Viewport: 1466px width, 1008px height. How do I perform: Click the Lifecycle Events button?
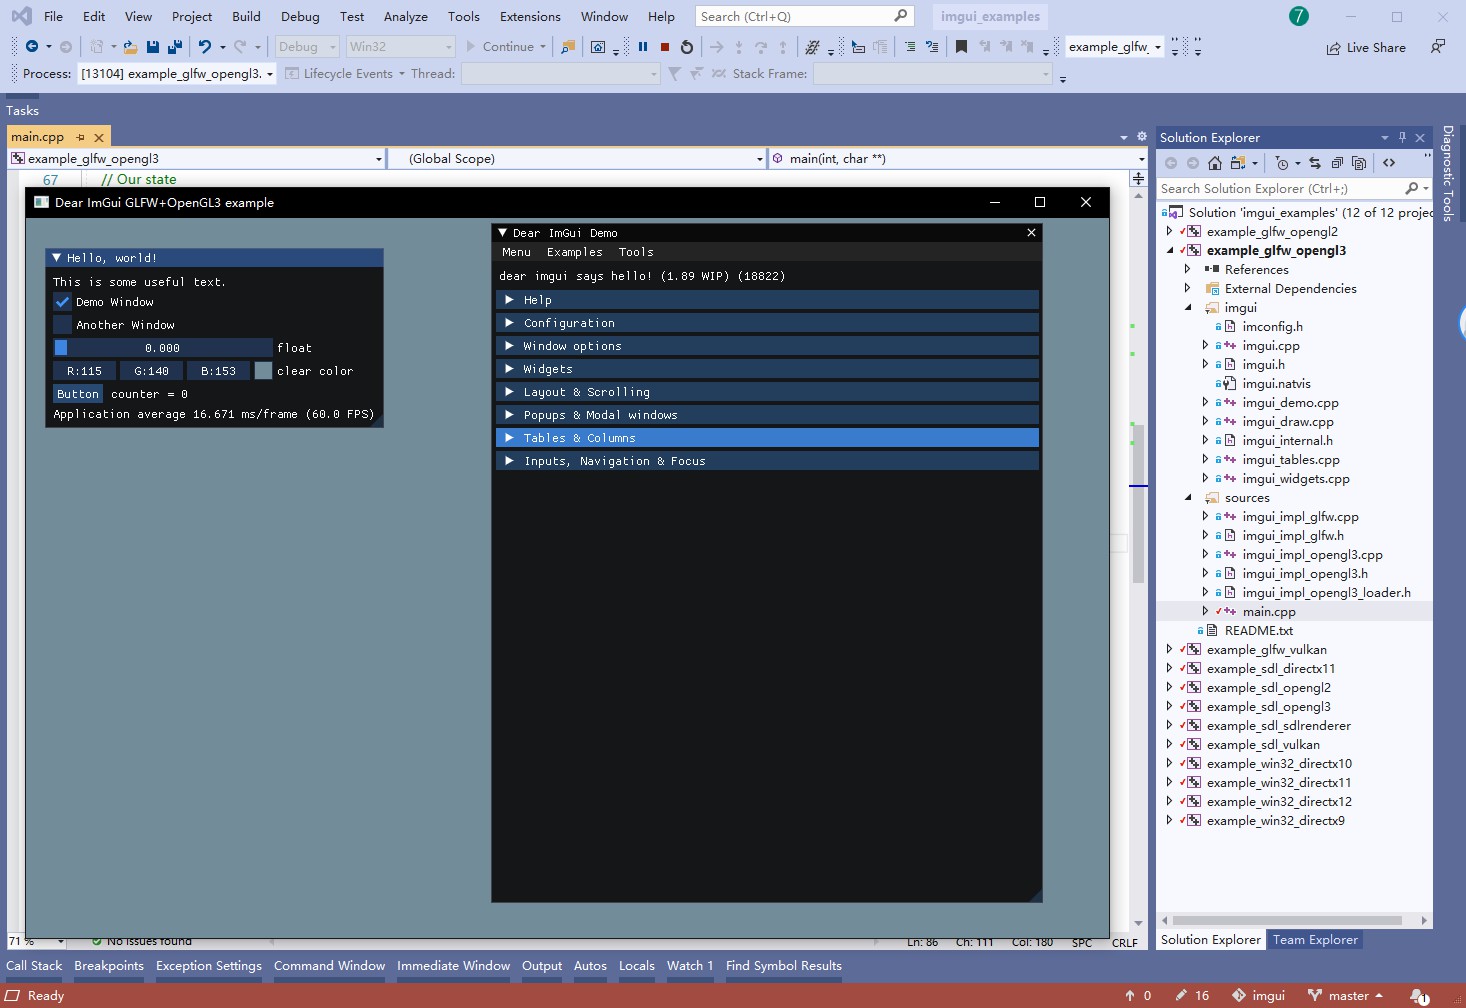click(345, 74)
